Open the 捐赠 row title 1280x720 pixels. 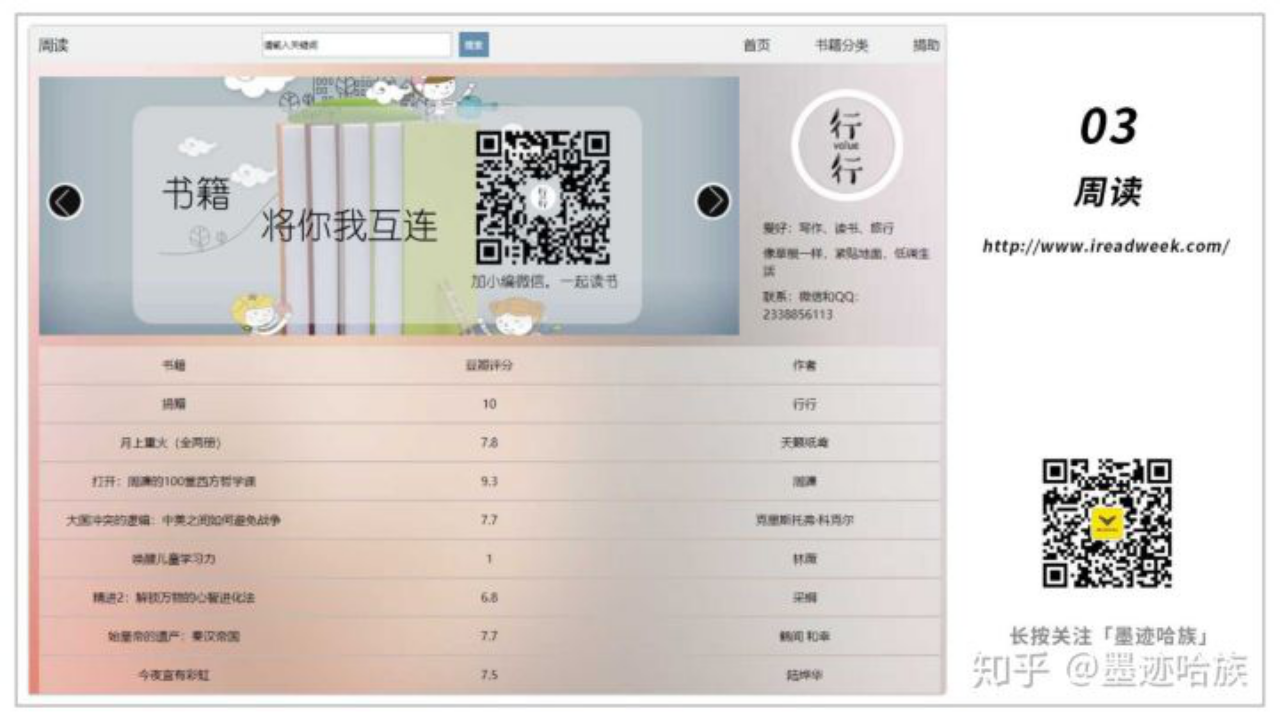point(173,404)
